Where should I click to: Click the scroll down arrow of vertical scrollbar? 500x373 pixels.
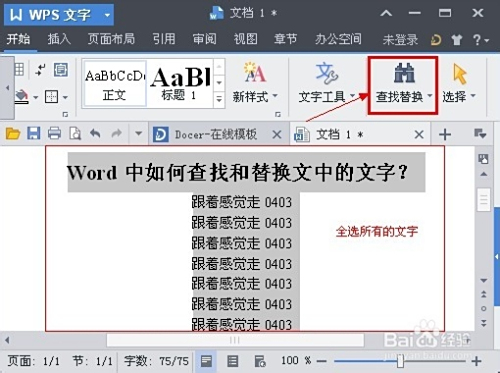483,281
